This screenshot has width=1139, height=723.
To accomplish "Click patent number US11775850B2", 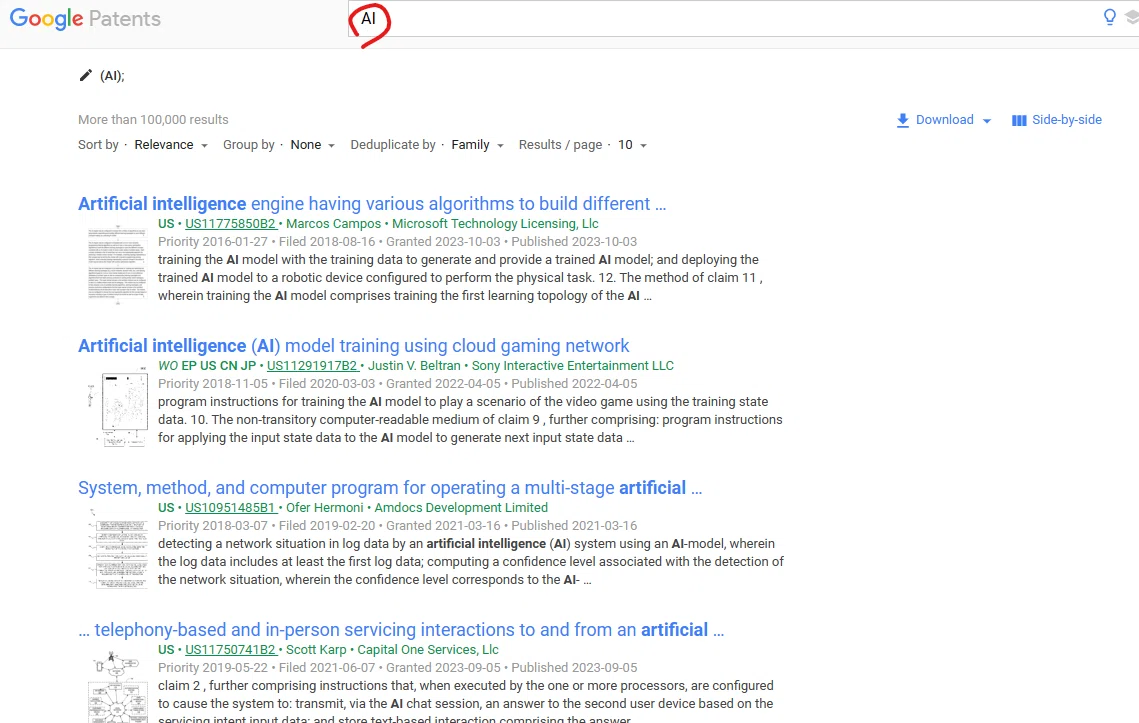I will tap(230, 224).
